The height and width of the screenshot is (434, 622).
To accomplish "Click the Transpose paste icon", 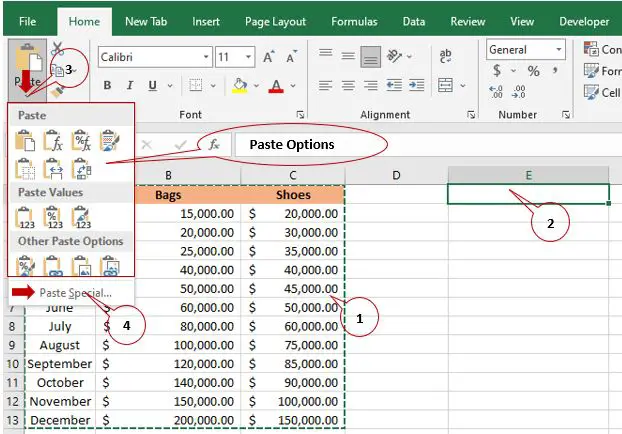I will point(81,169).
